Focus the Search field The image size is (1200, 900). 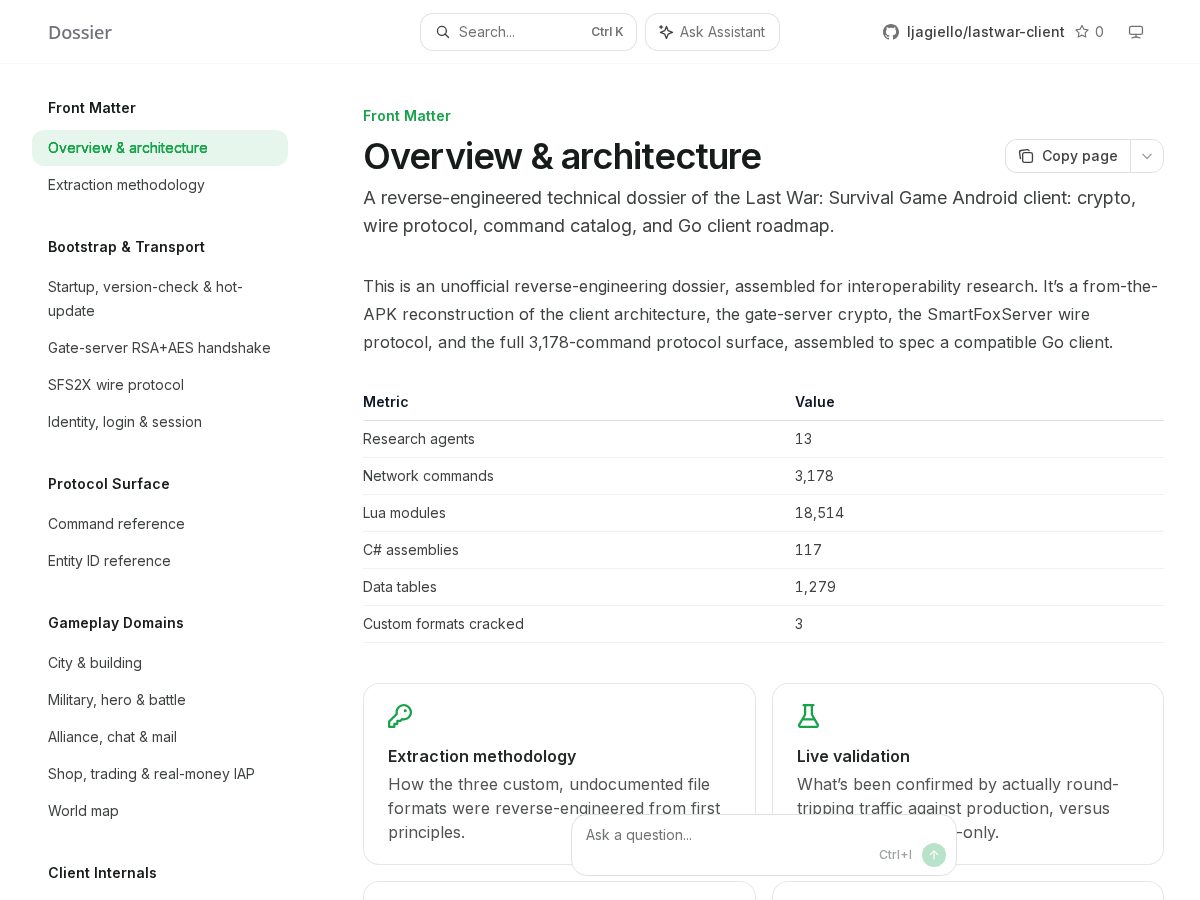tap(528, 32)
